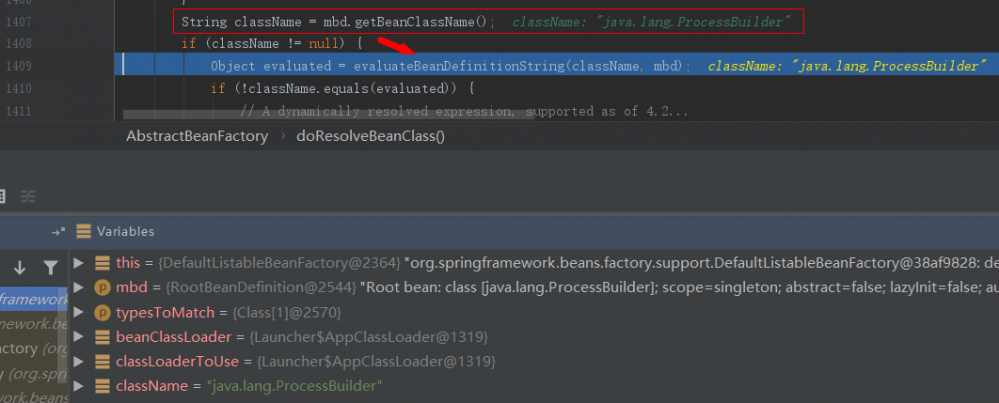Expand the 'classLoaderToUse' variable node

point(78,362)
